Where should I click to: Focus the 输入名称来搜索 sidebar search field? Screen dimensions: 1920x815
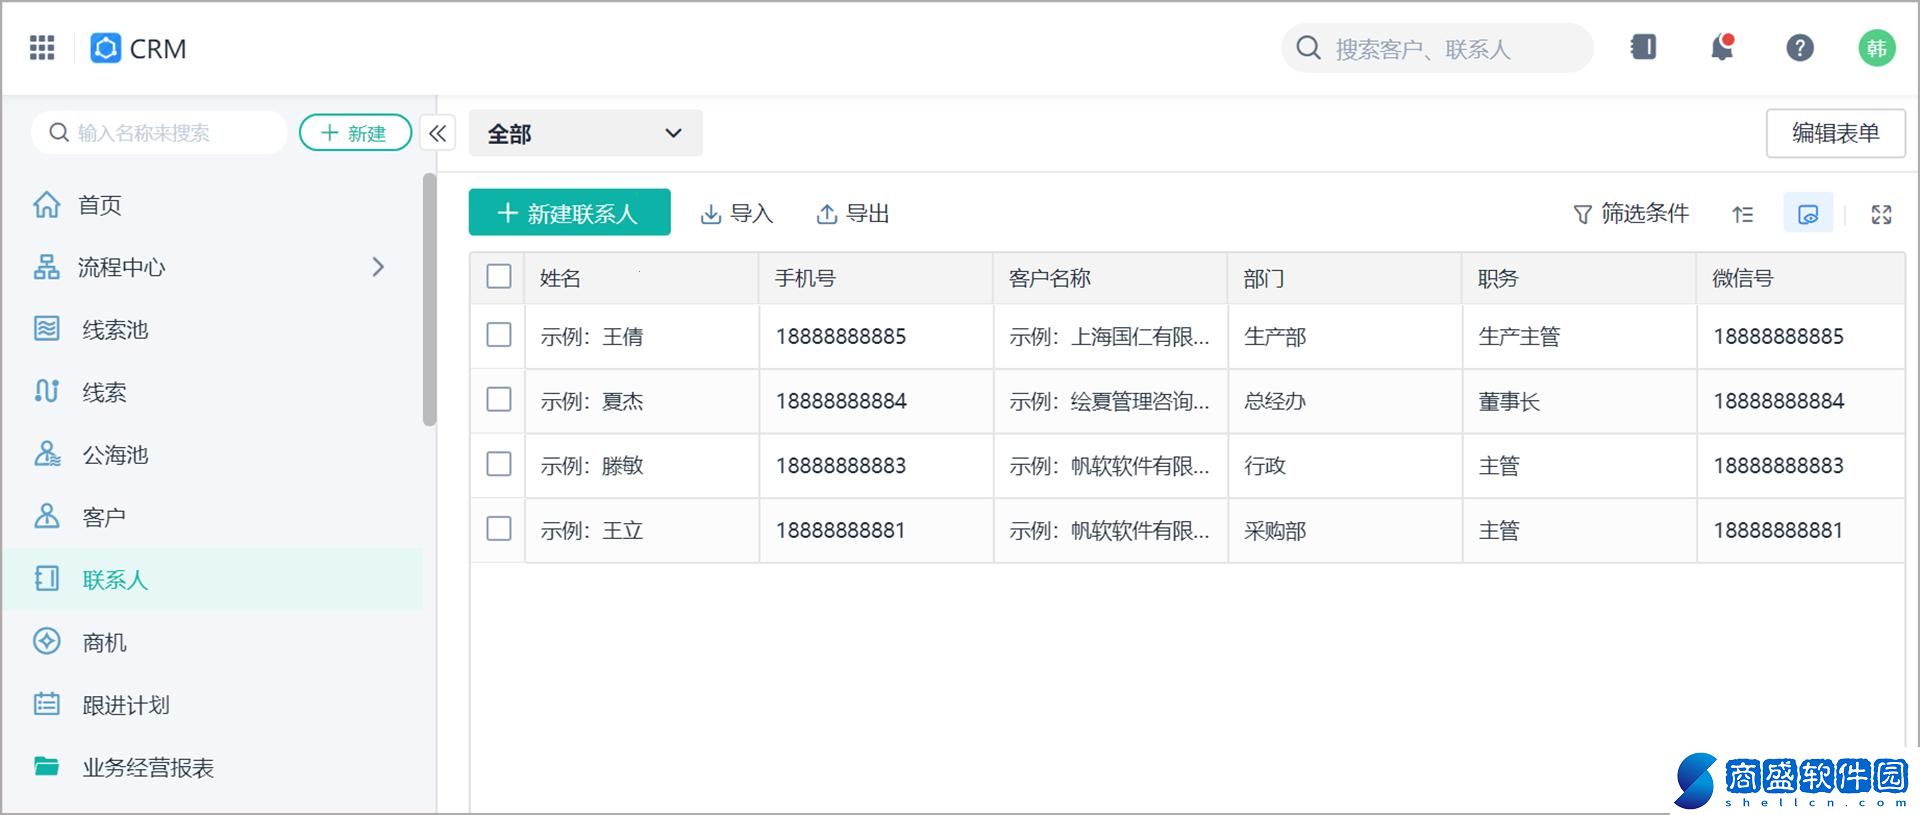159,133
